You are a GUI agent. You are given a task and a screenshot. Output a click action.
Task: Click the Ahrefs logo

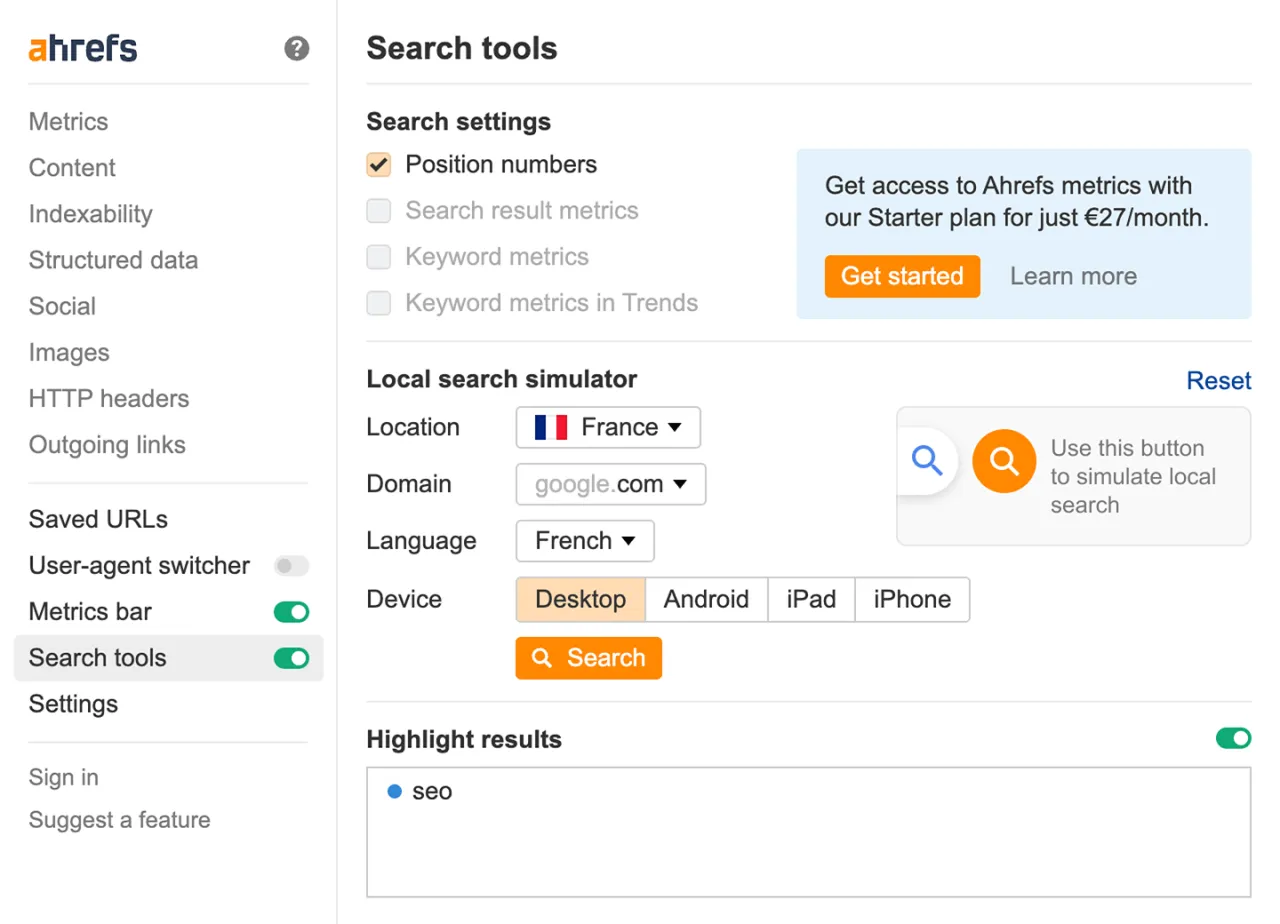point(83,48)
